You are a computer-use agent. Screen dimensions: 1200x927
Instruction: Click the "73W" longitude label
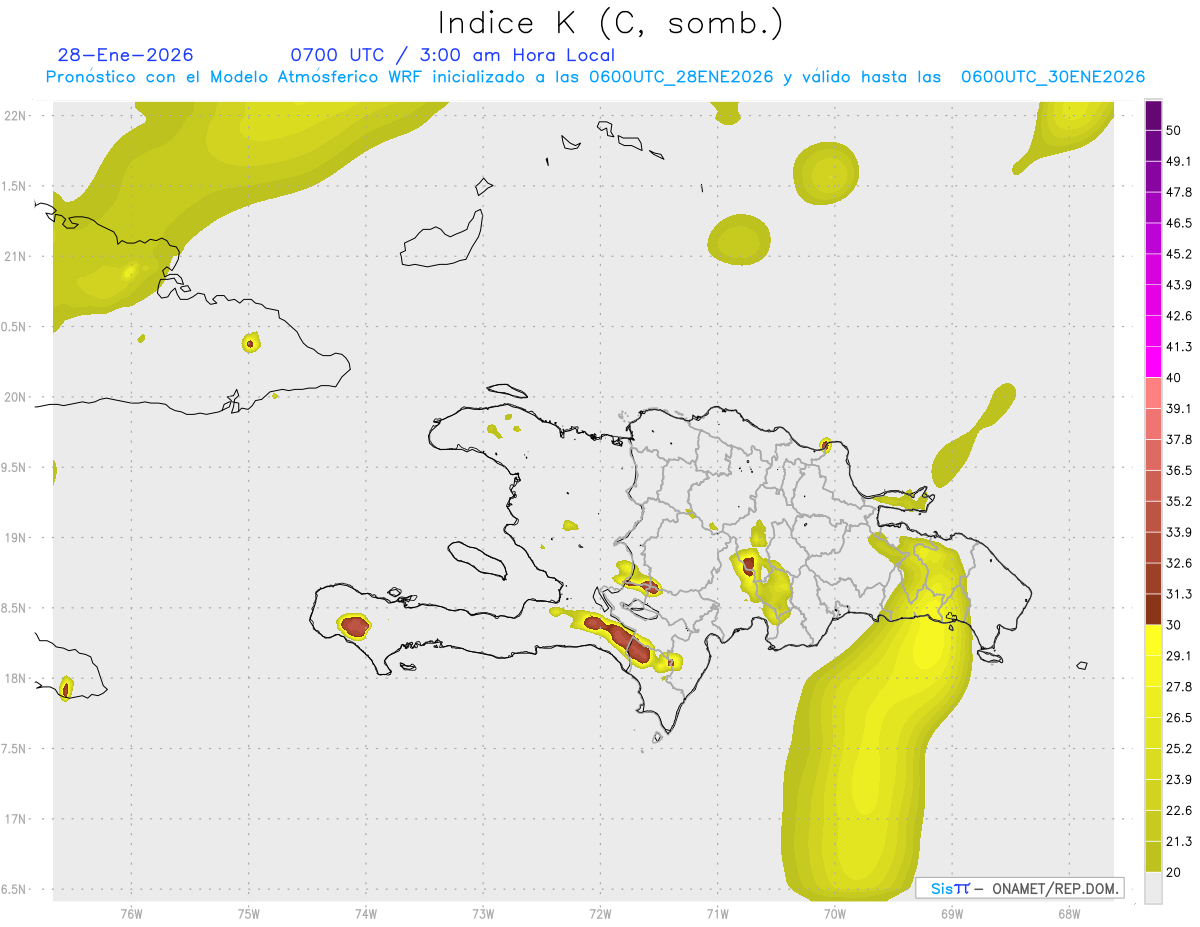point(483,914)
